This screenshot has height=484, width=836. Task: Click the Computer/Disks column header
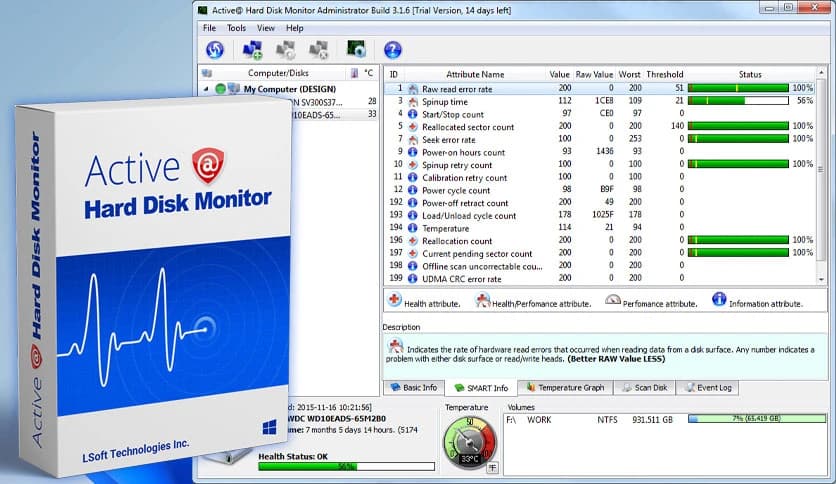(x=278, y=73)
